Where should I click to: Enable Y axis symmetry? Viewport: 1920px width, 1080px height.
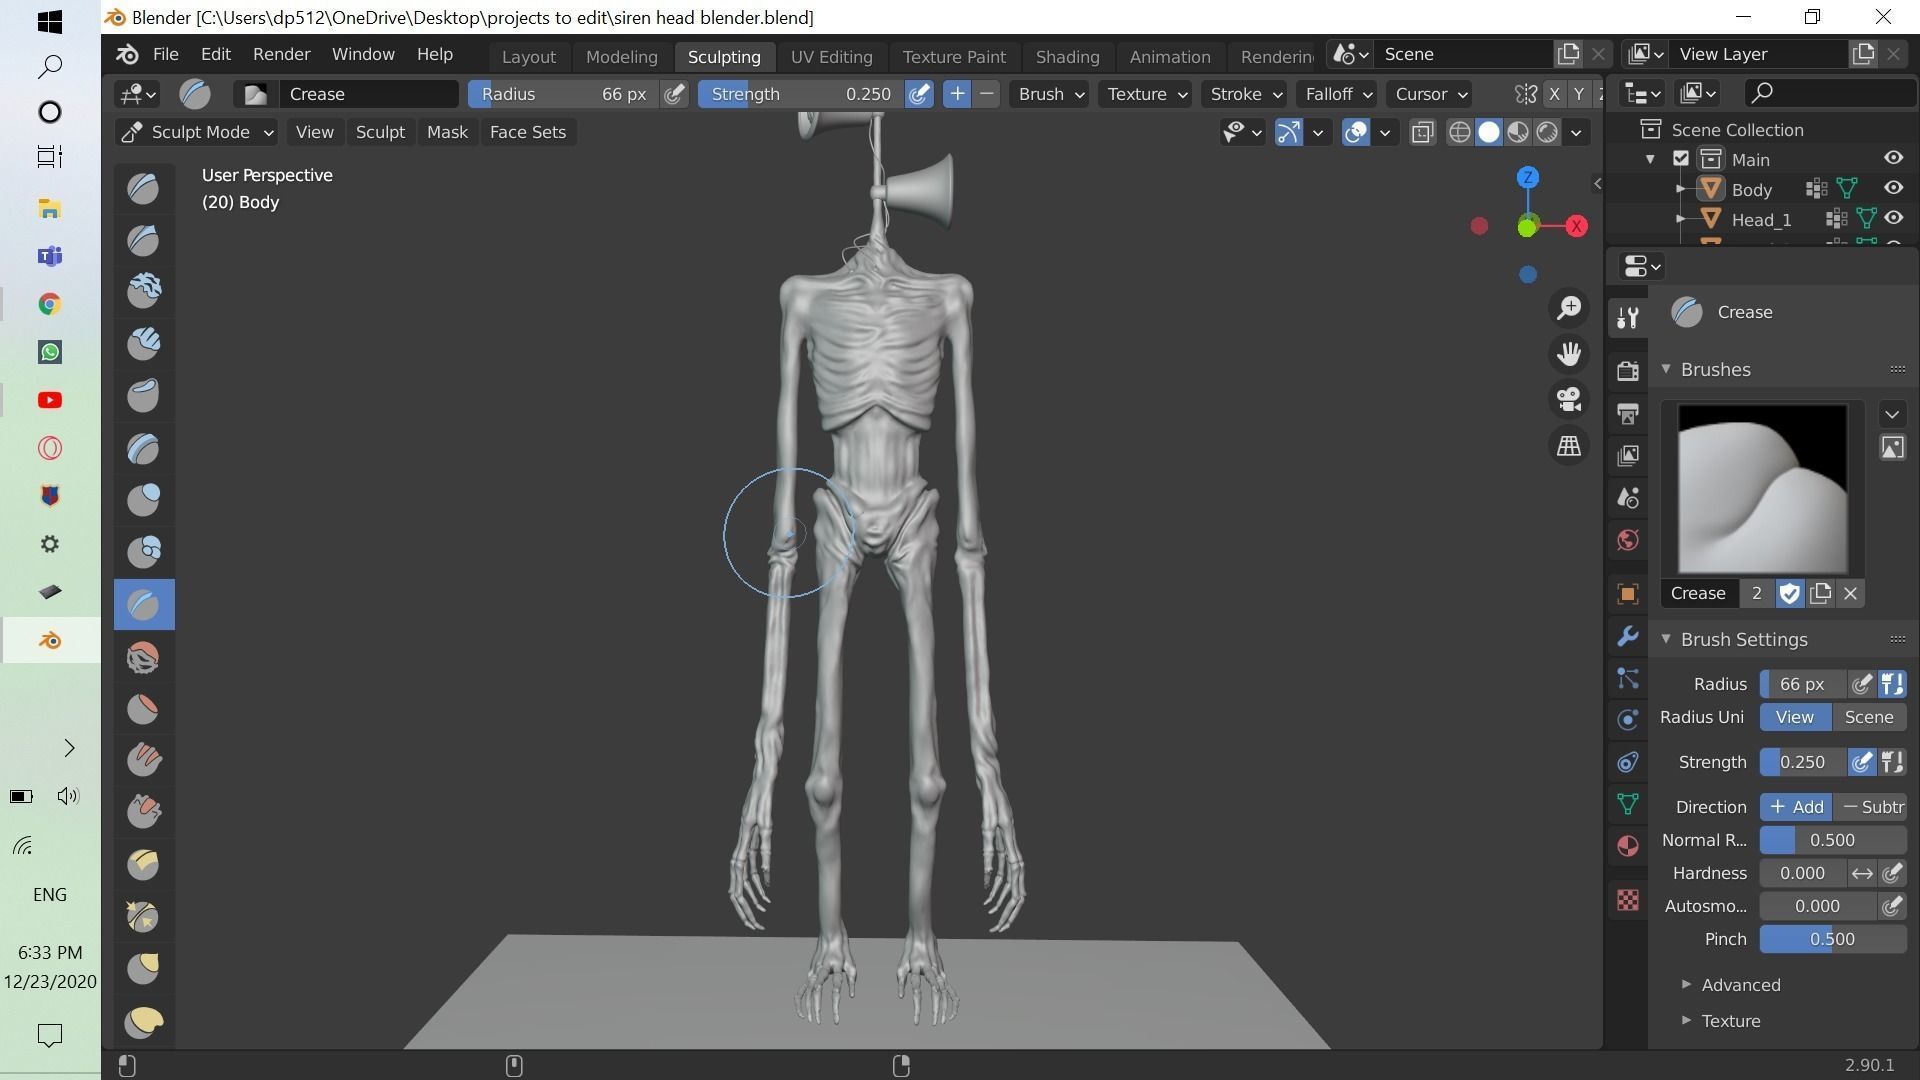pyautogui.click(x=1579, y=94)
